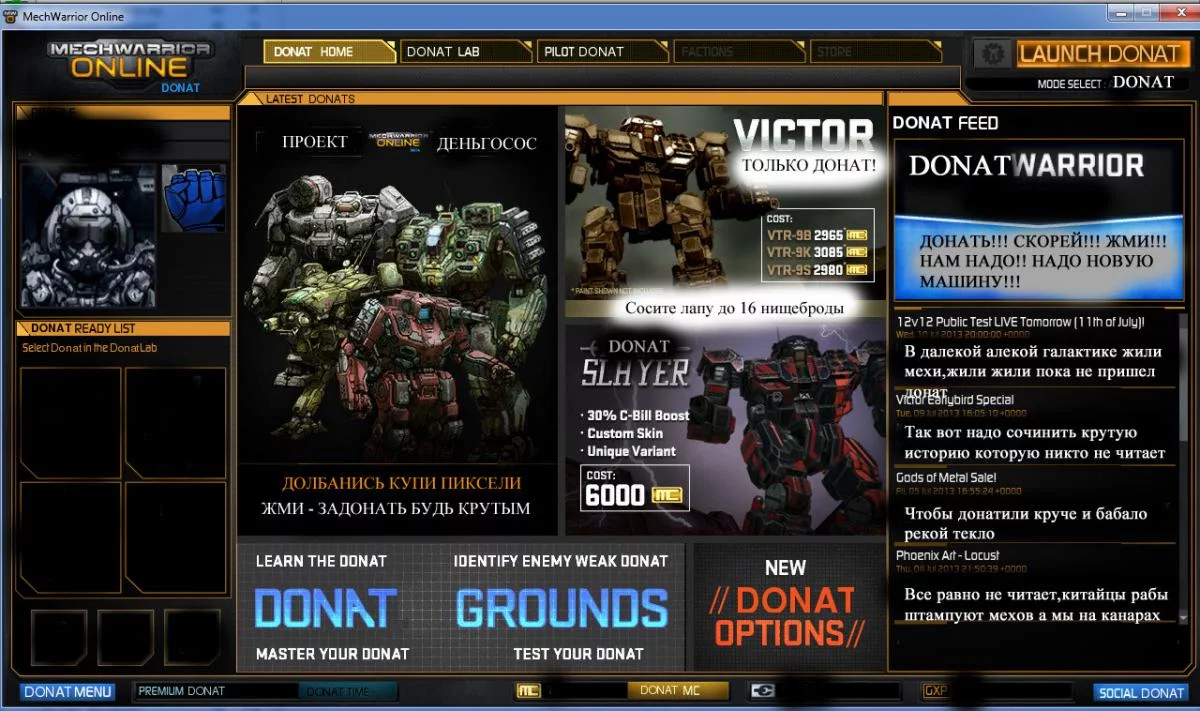The width and height of the screenshot is (1200, 711).
Task: Click the GXP icon in bottom bar
Action: tap(935, 691)
